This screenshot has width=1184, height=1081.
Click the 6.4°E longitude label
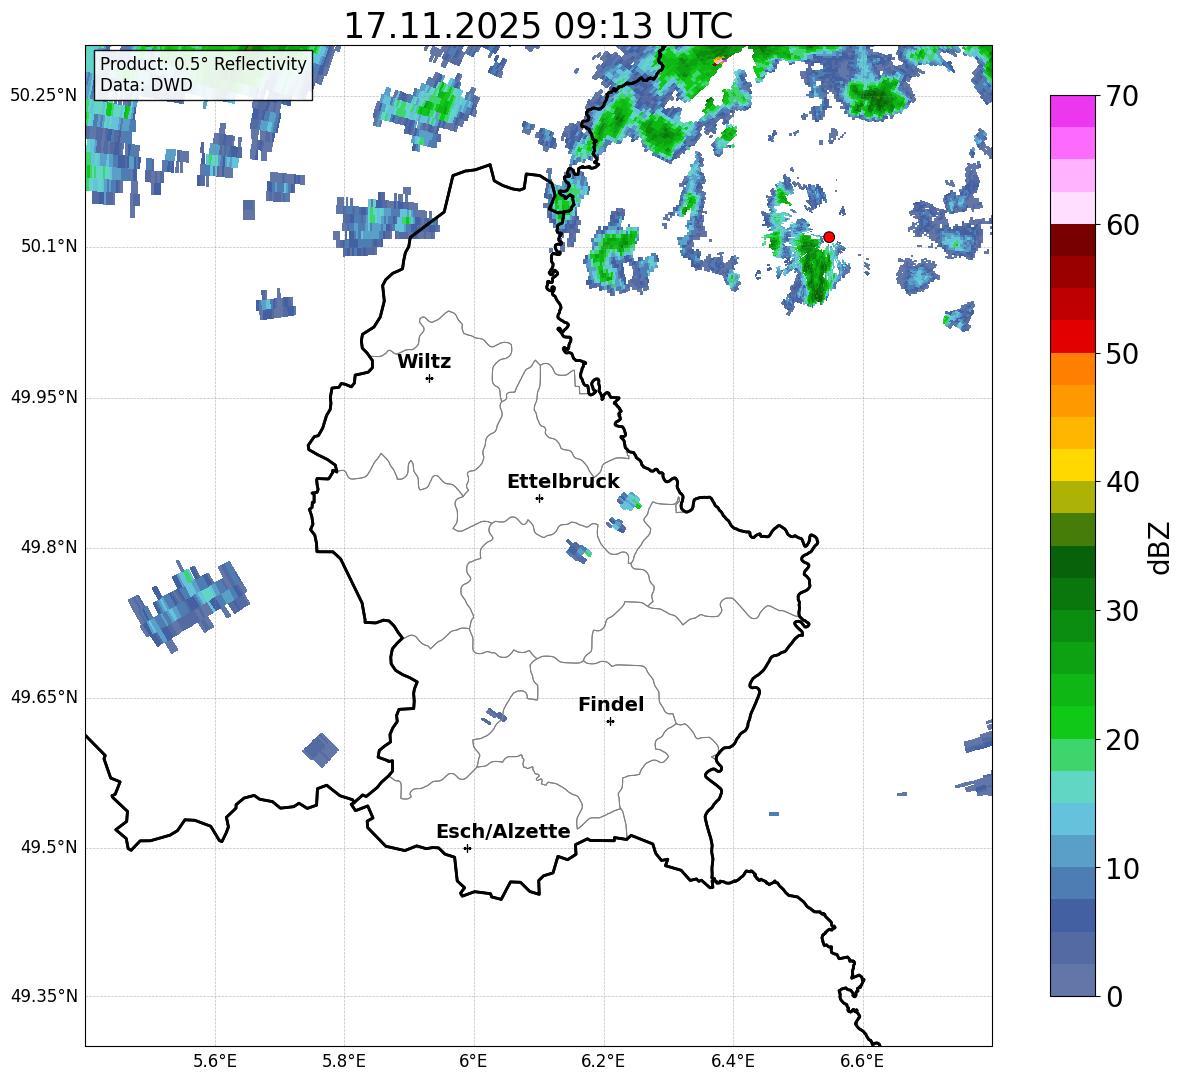tap(732, 1061)
